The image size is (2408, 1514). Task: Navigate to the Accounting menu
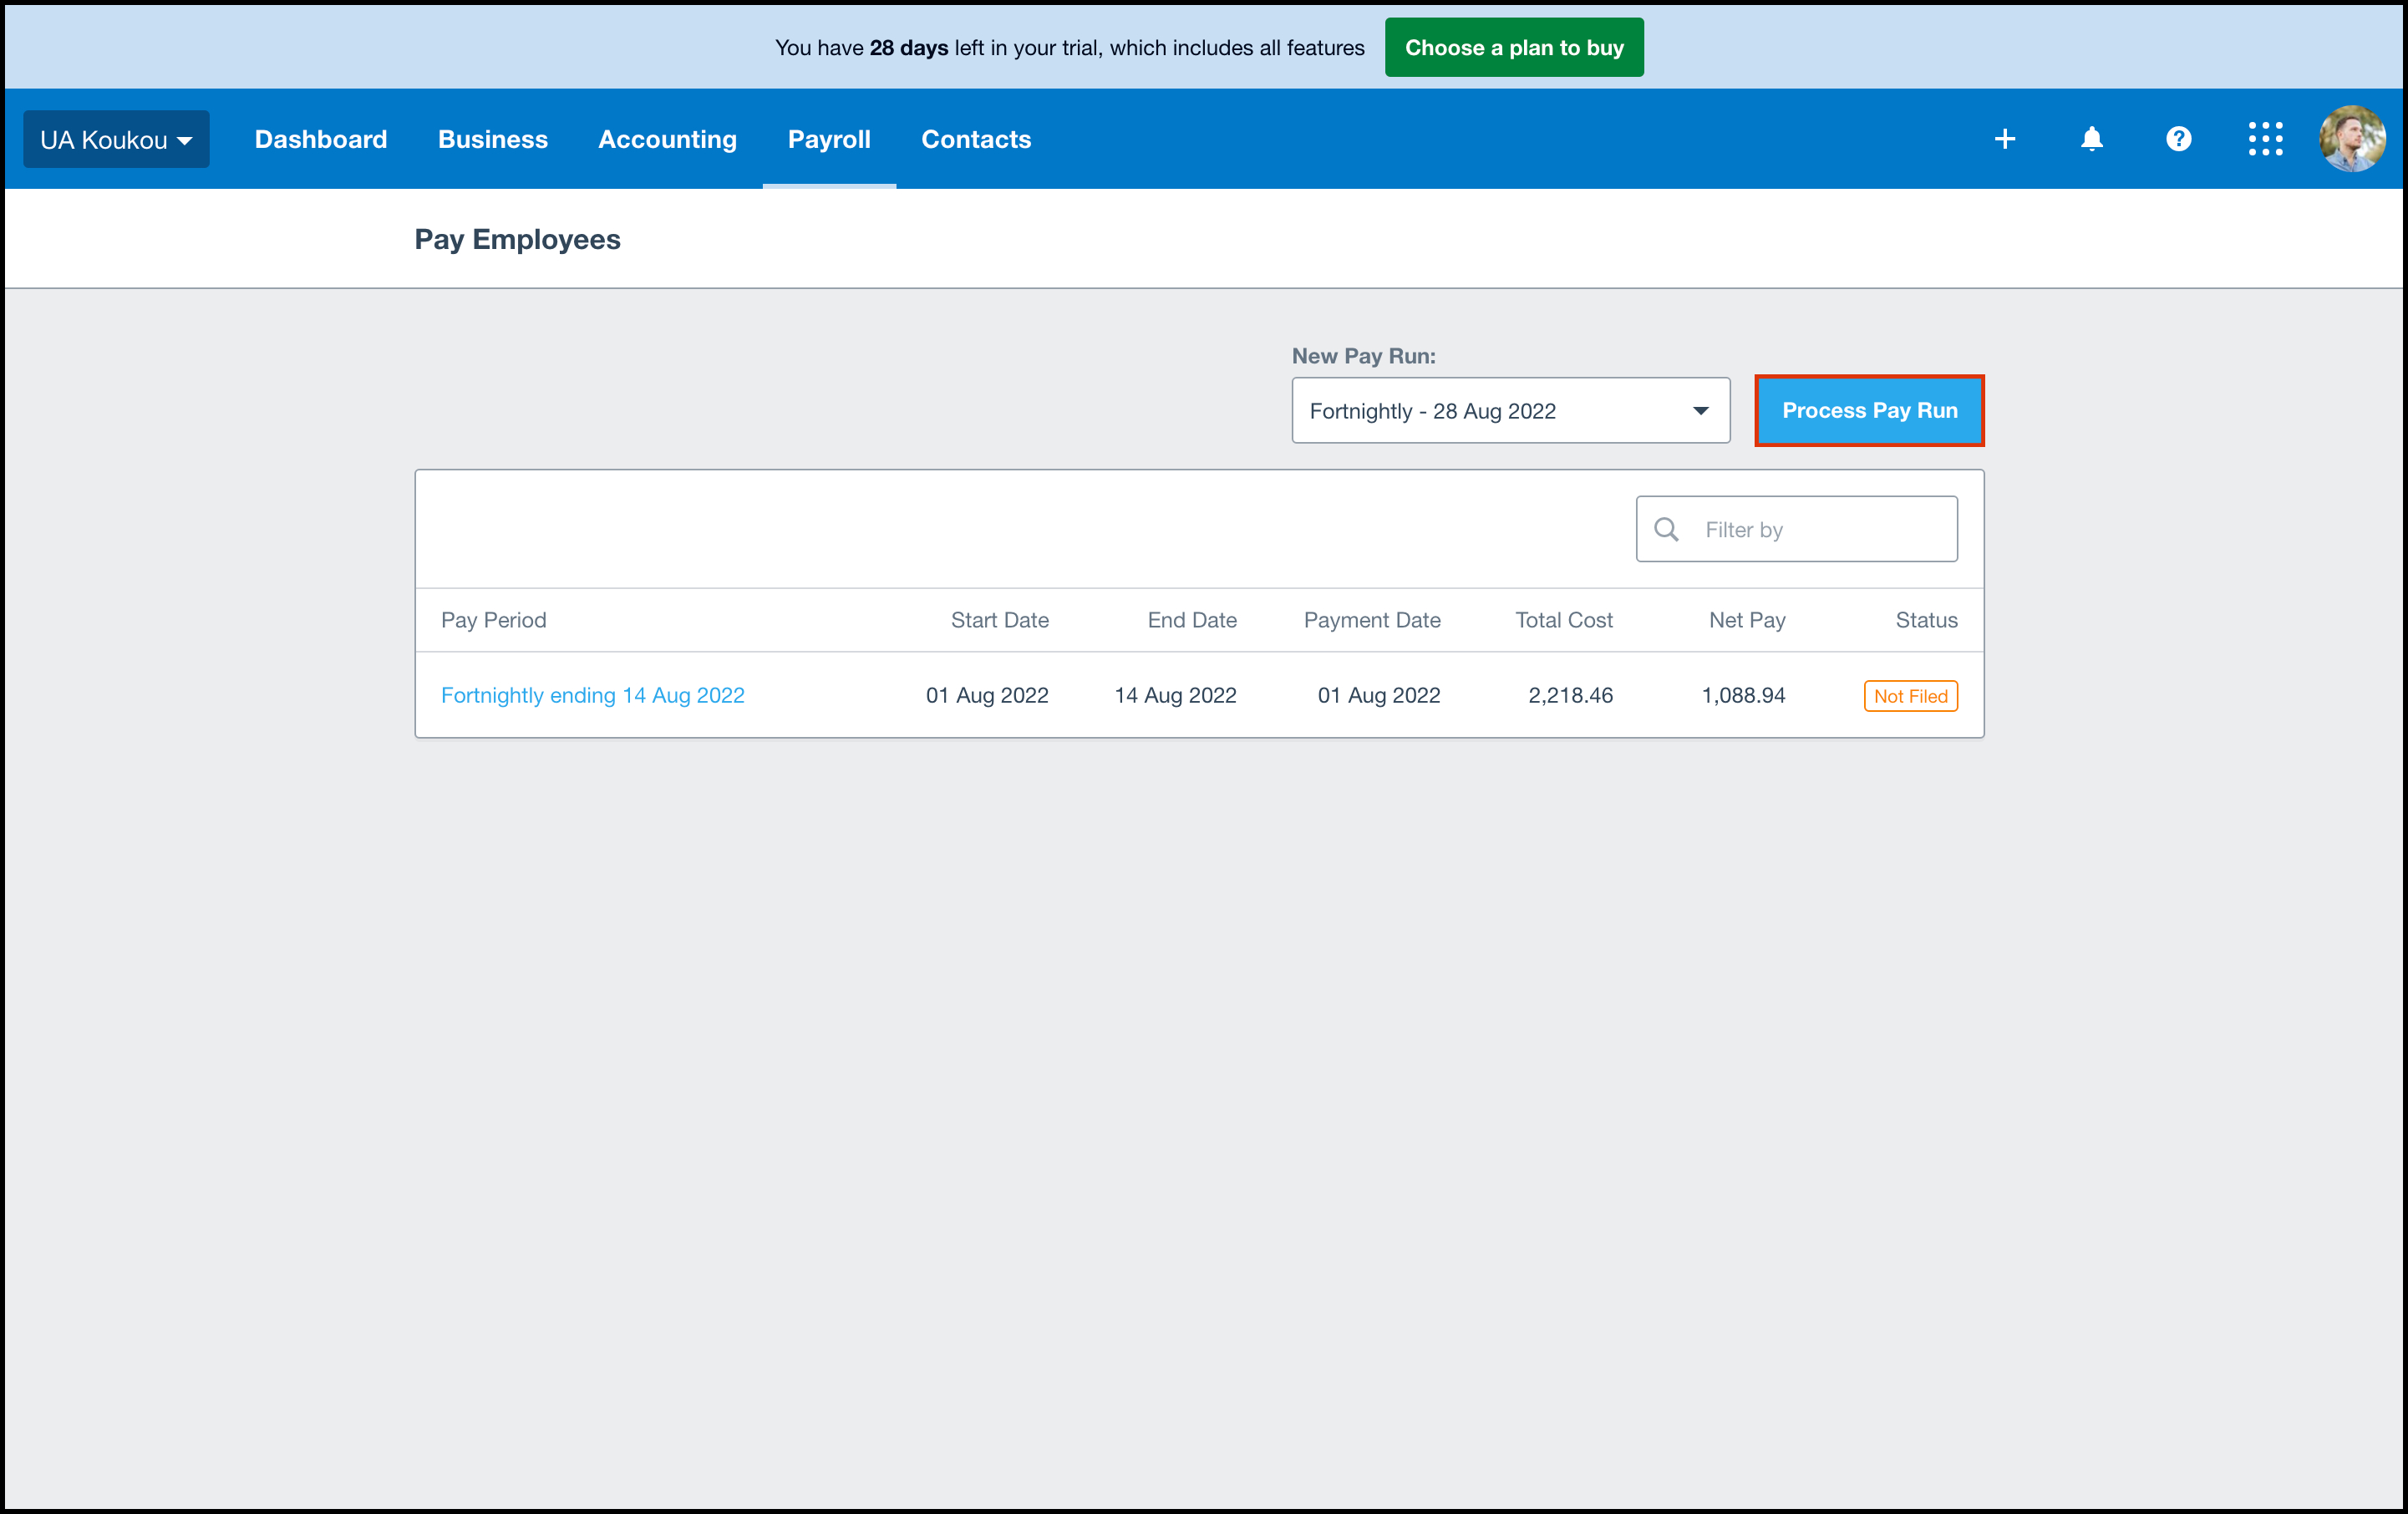[x=667, y=139]
